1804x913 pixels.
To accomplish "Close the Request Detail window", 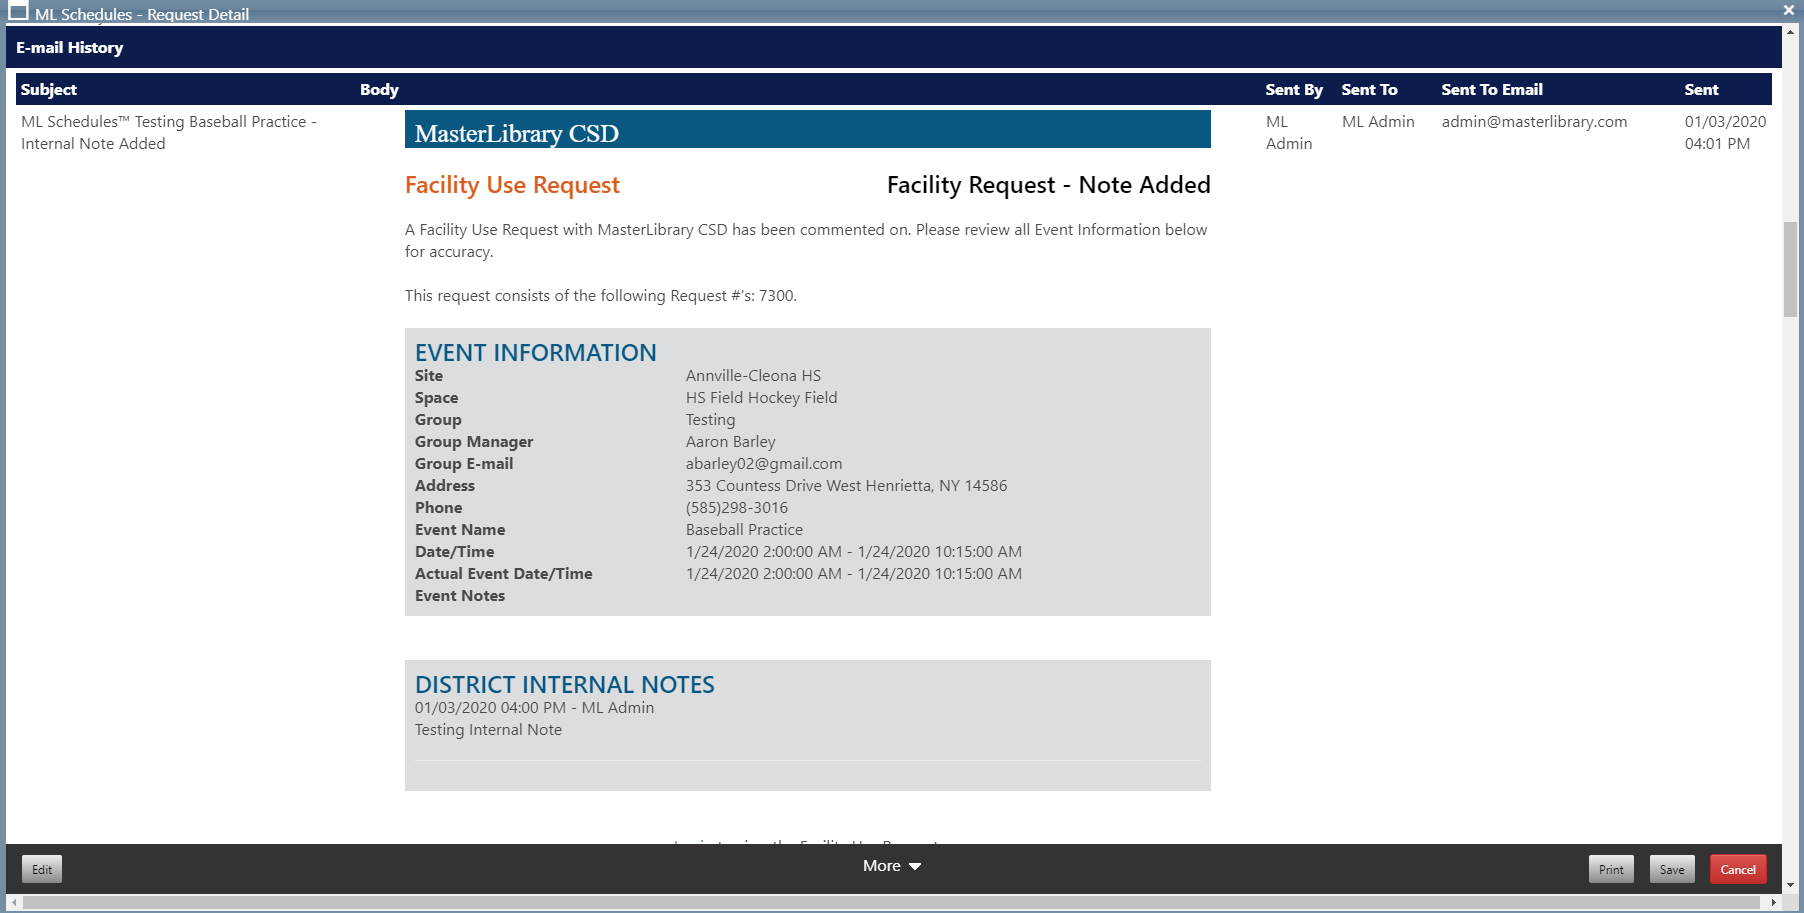I will (x=1789, y=10).
